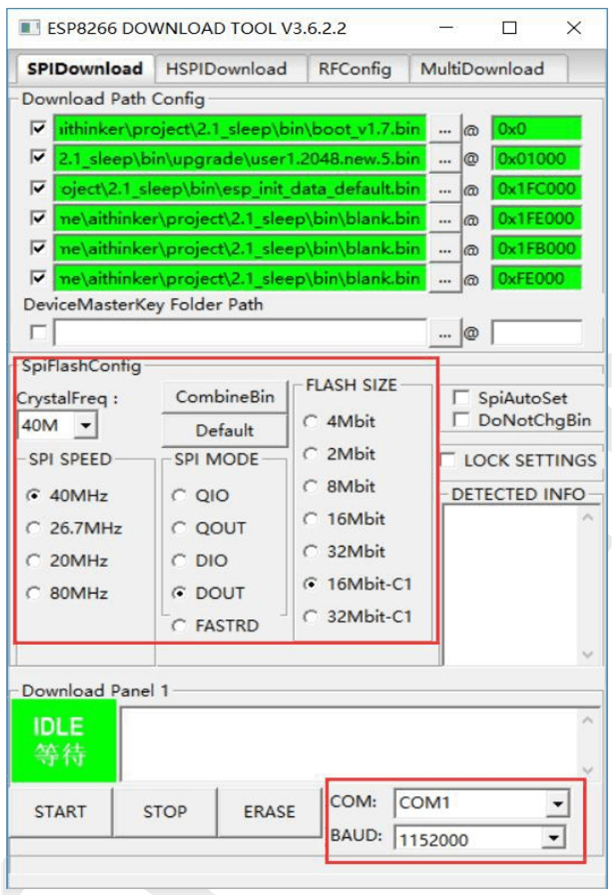Browse file for boot_v1.7.bin path row
Viewport: 613px width, 896px height.
(x=444, y=129)
